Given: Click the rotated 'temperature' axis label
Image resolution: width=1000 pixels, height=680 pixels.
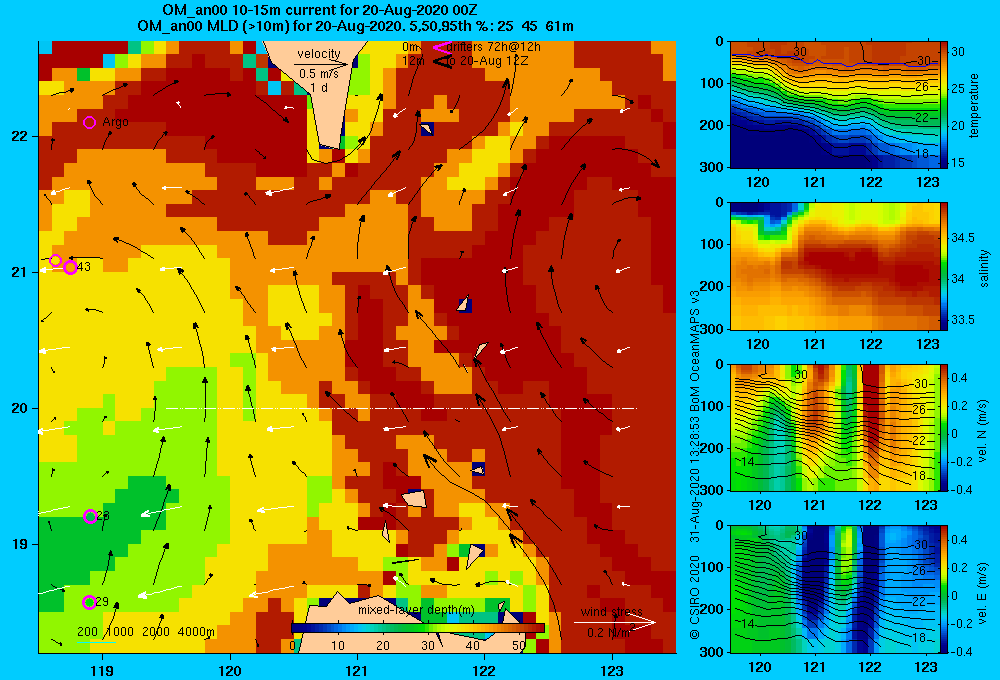Looking at the screenshot, I should point(973,105).
